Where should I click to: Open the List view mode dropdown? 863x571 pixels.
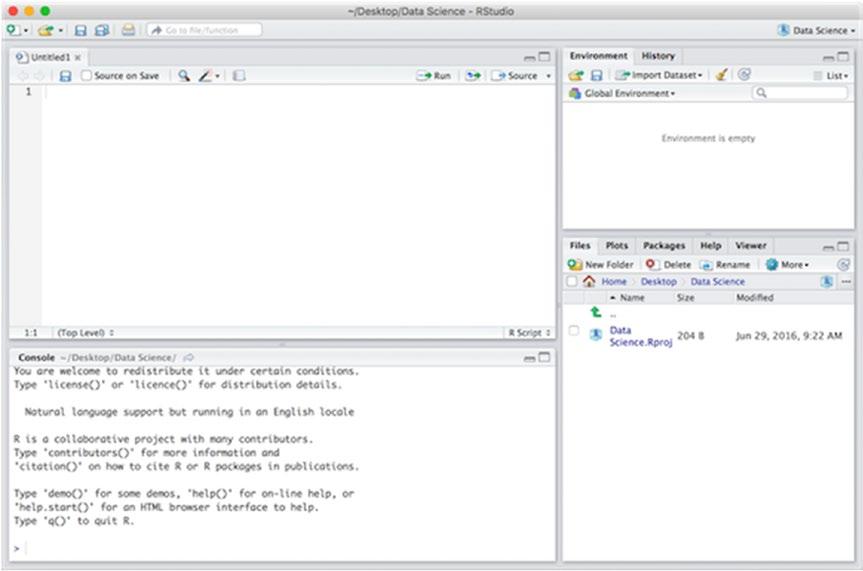coord(831,76)
